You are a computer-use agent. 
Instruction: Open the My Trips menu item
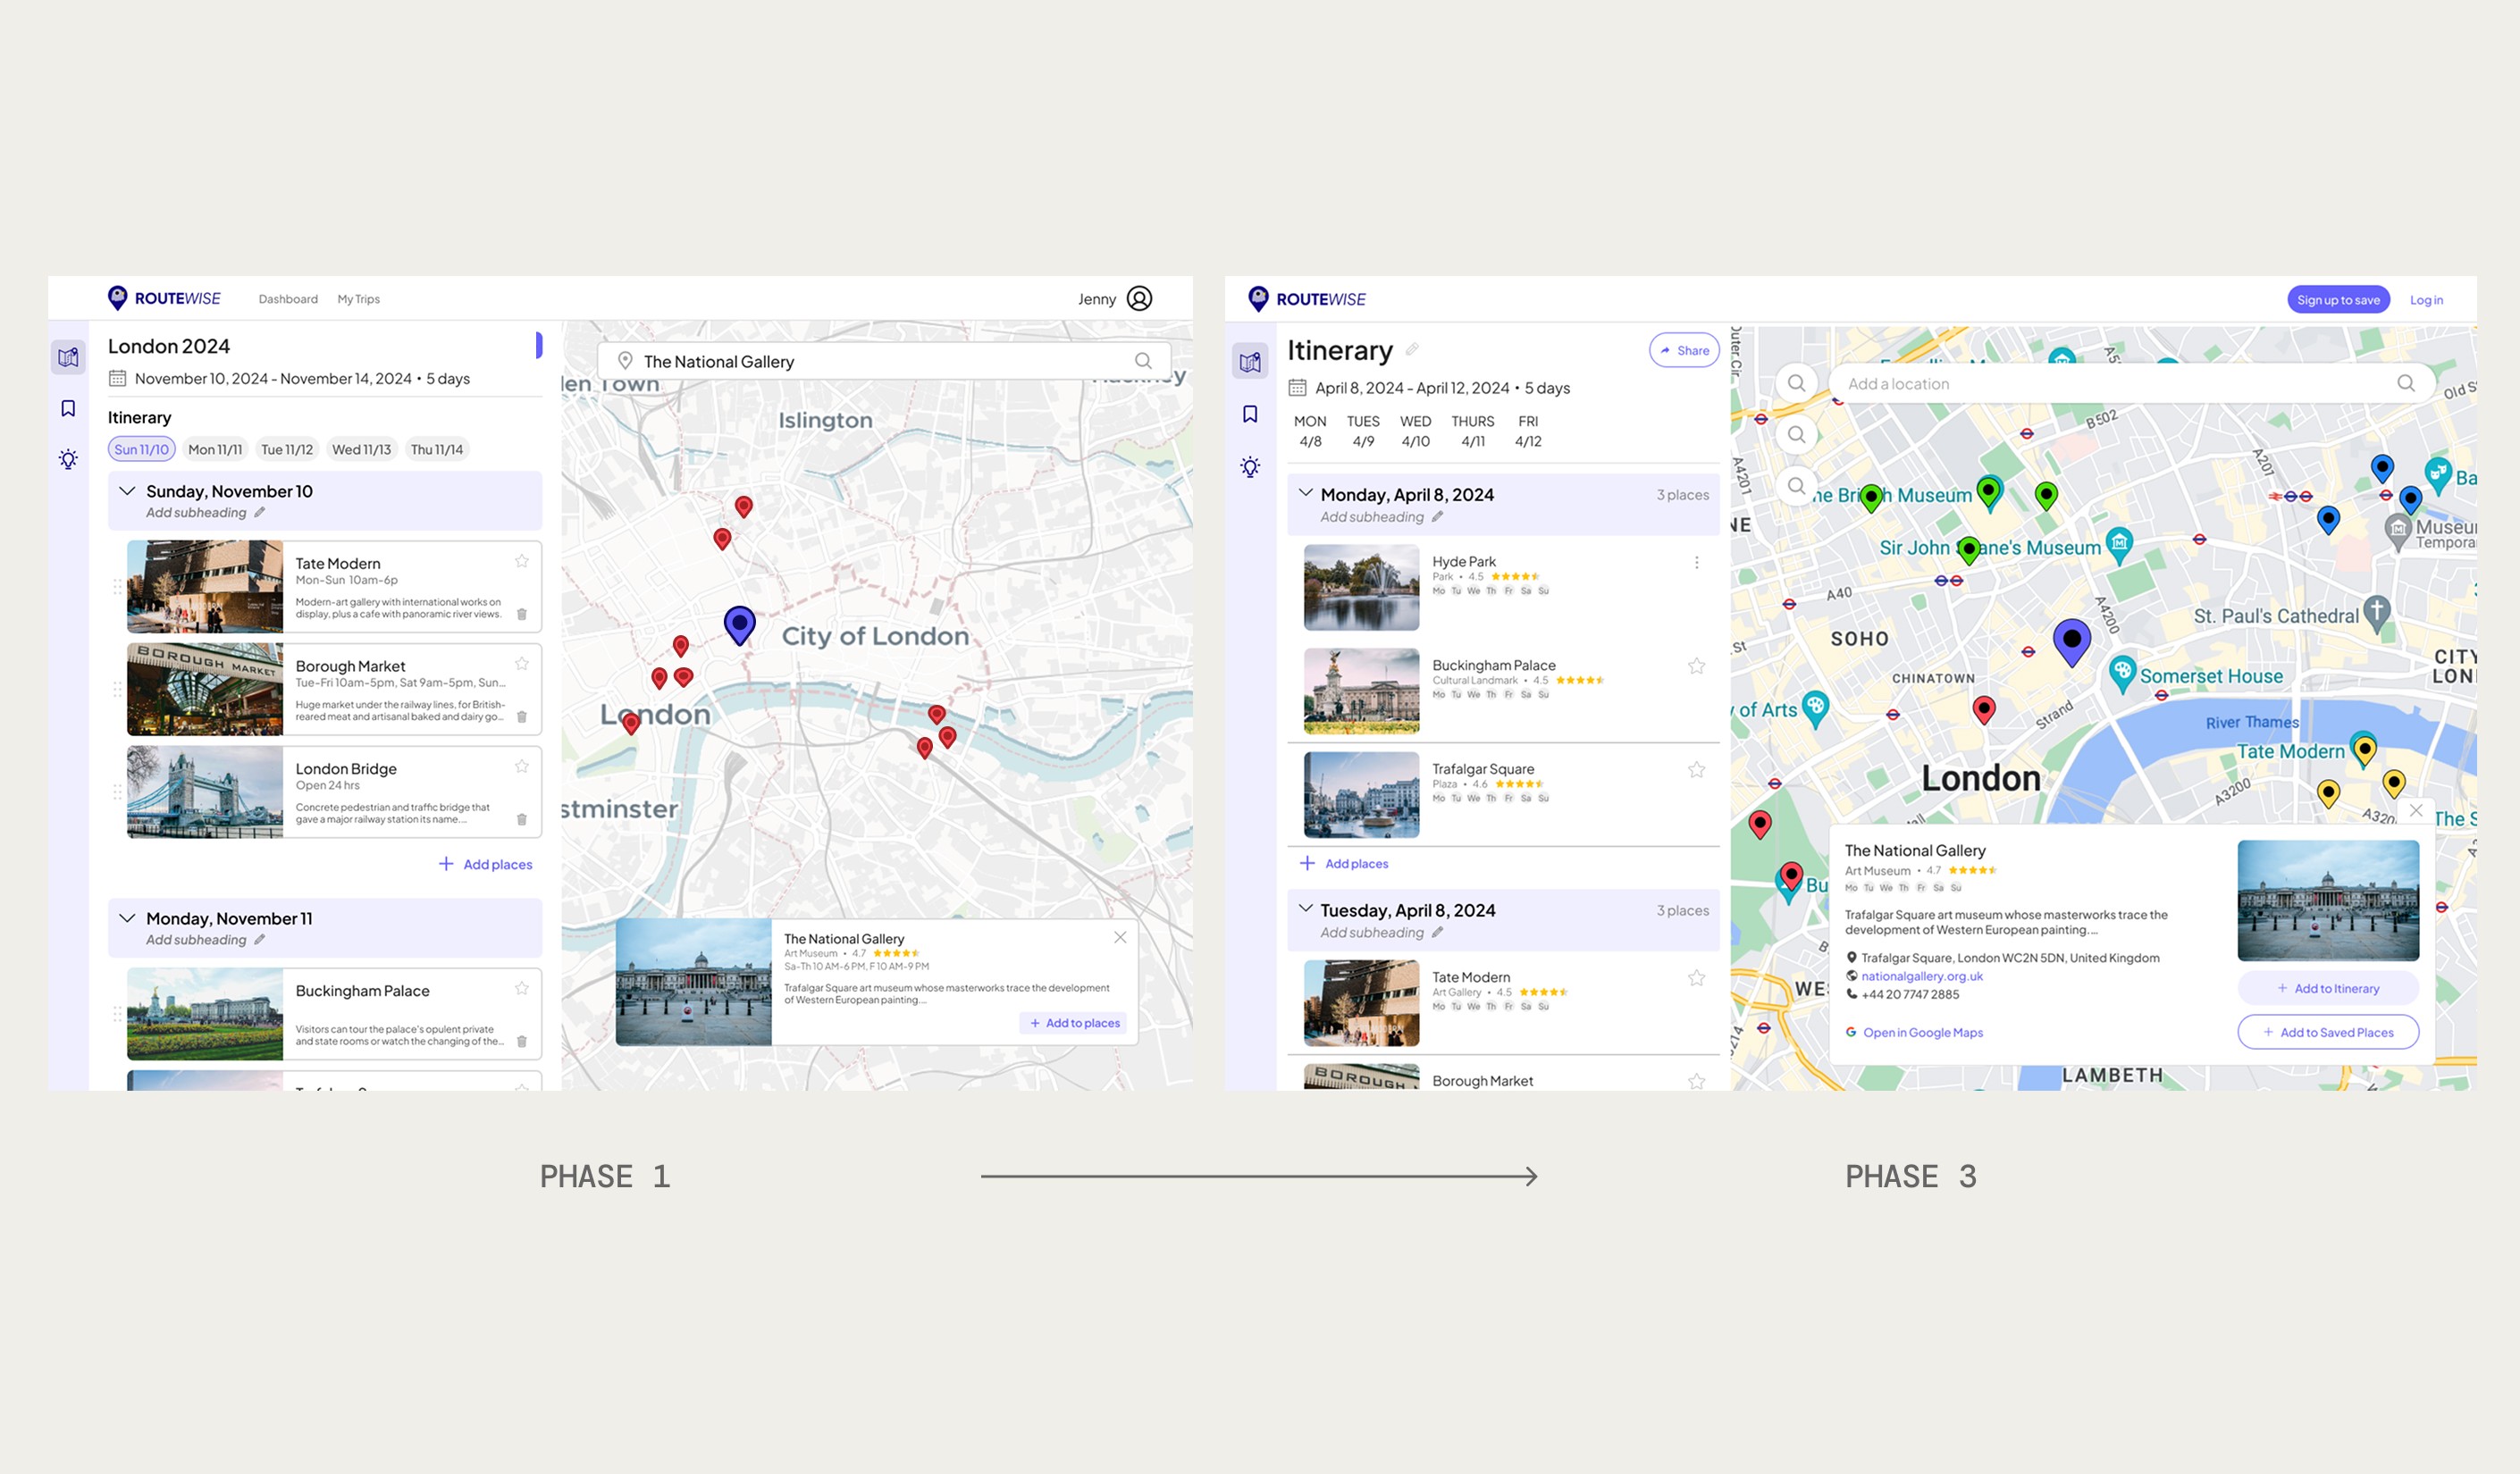coord(358,299)
